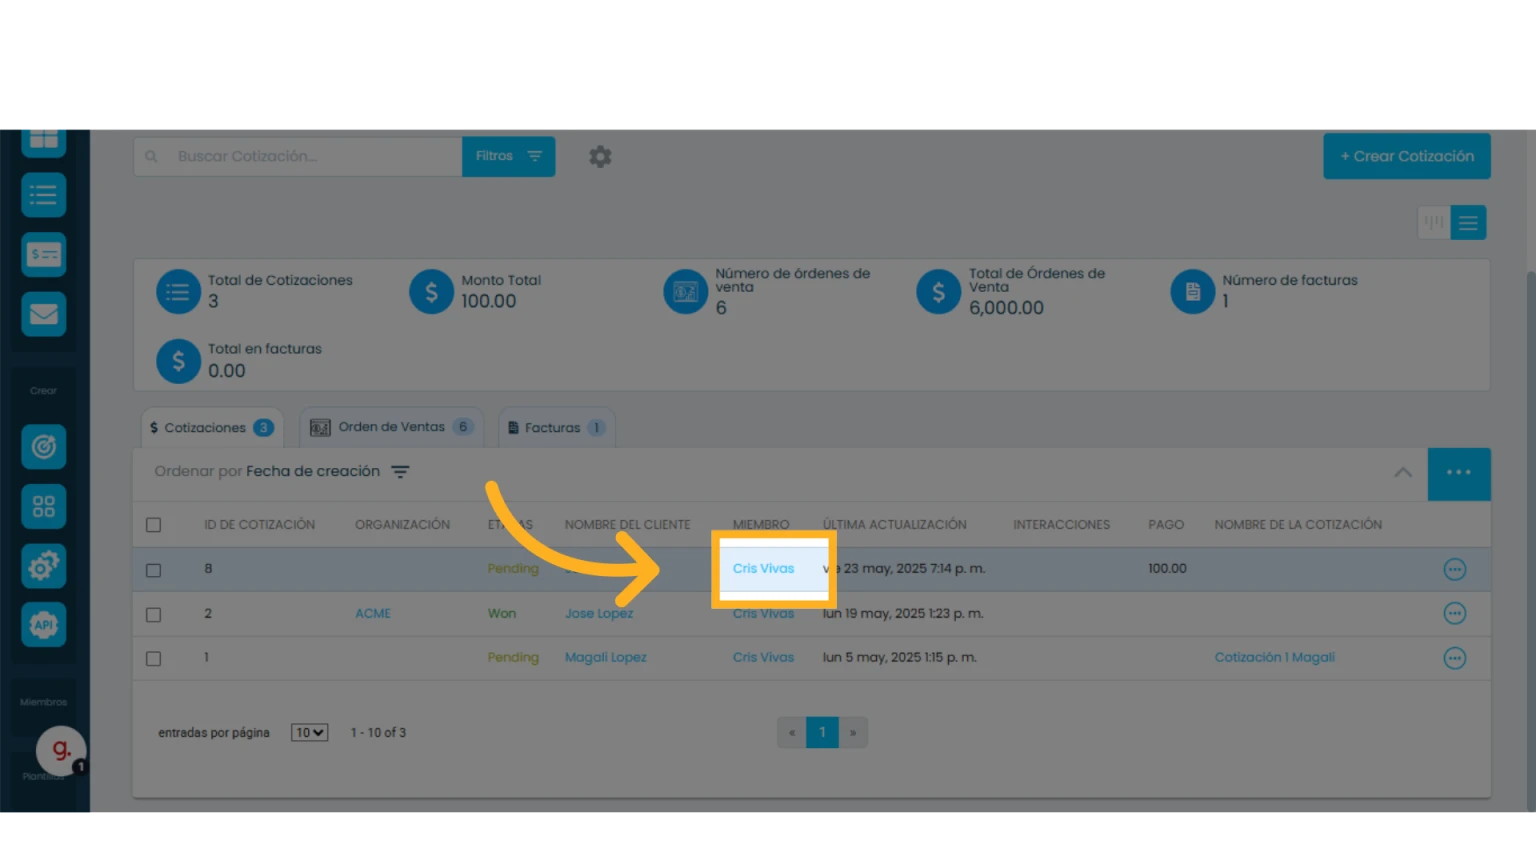Open the gears settings sidebar icon
1536x864 pixels.
pyautogui.click(x=43, y=566)
